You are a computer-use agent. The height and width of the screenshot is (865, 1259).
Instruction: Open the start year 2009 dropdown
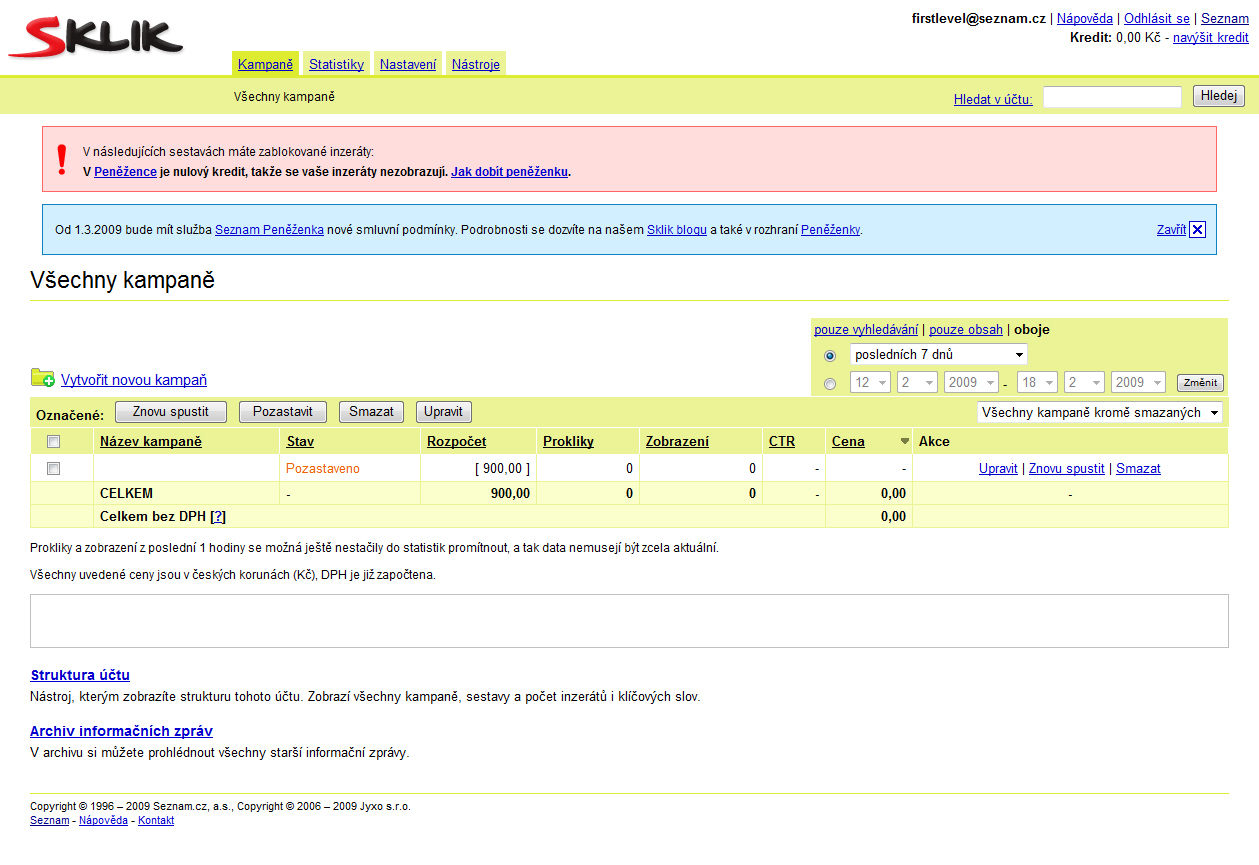(x=971, y=382)
